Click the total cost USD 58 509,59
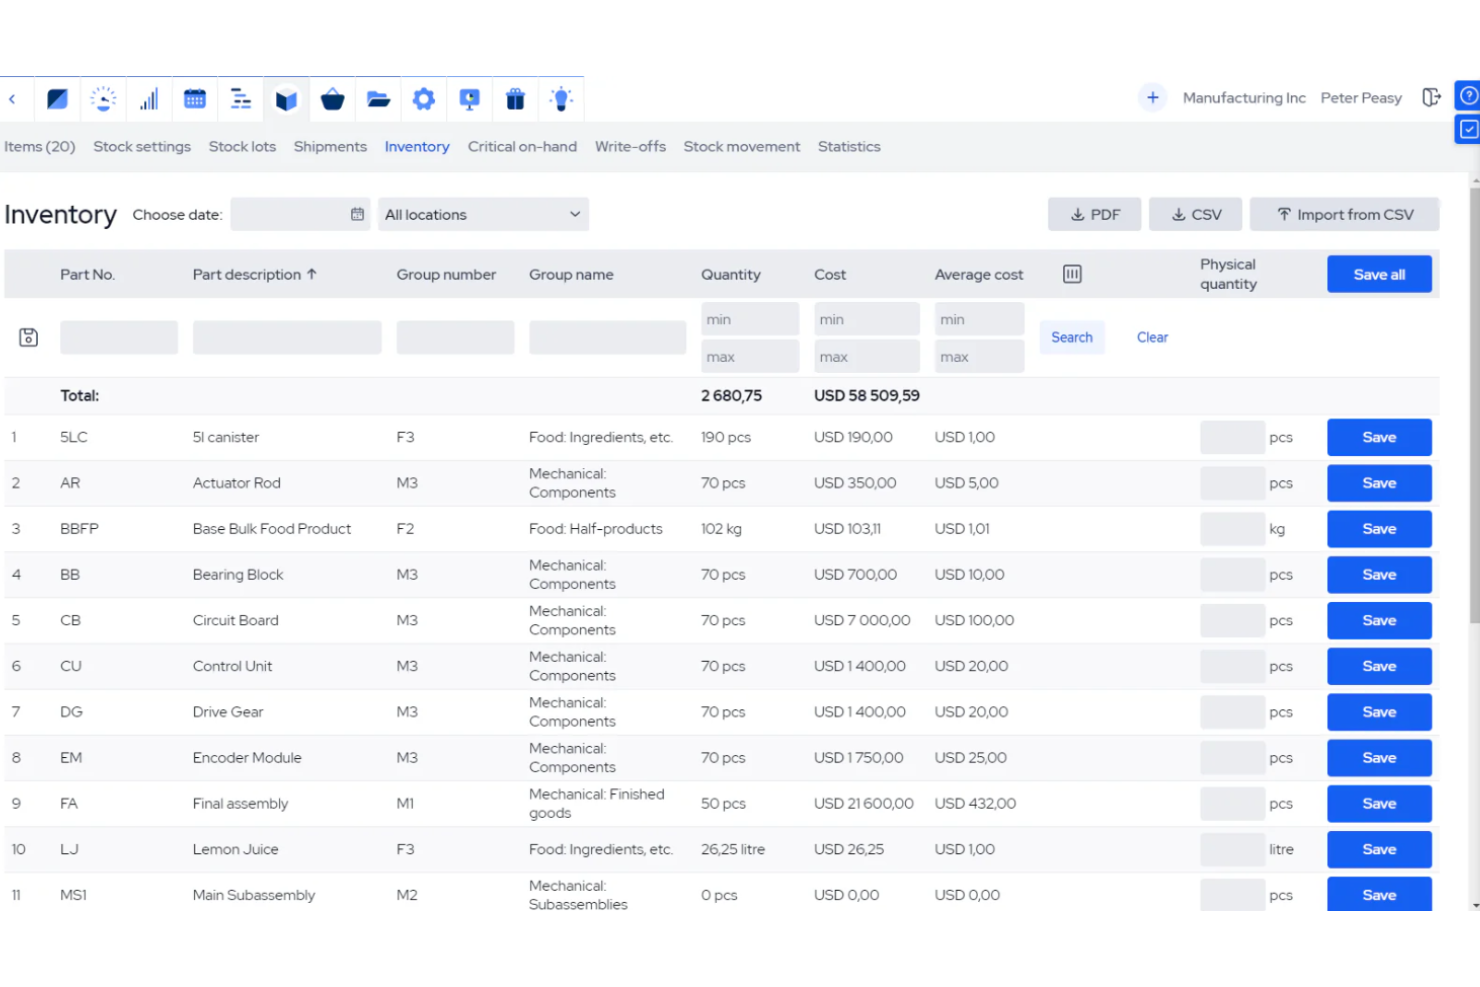Screen dimensions: 1480x987 pos(867,396)
